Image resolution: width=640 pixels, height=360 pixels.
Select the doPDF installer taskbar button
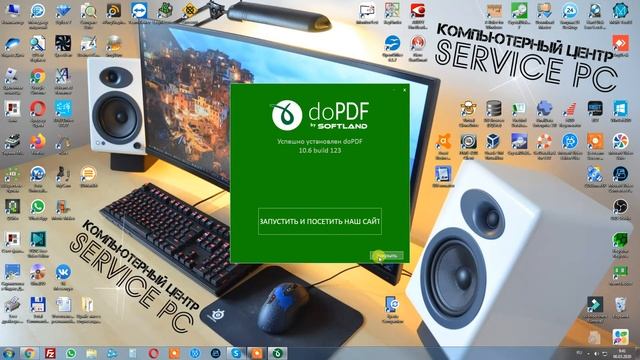click(x=277, y=353)
